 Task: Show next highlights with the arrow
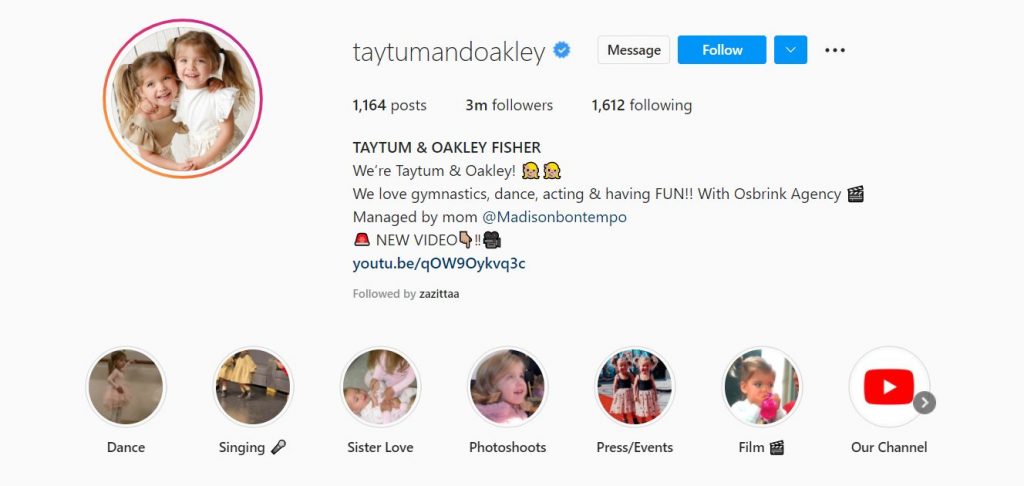(924, 402)
